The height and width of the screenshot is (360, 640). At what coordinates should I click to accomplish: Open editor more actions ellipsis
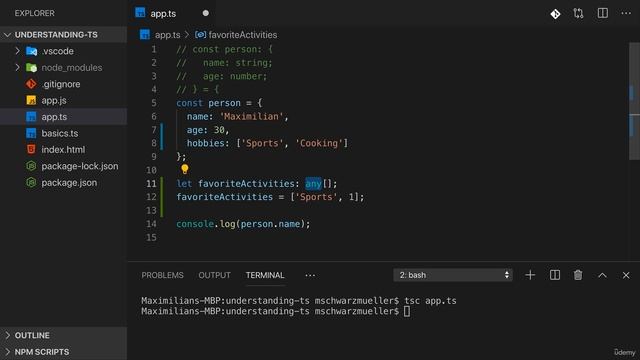coord(626,13)
